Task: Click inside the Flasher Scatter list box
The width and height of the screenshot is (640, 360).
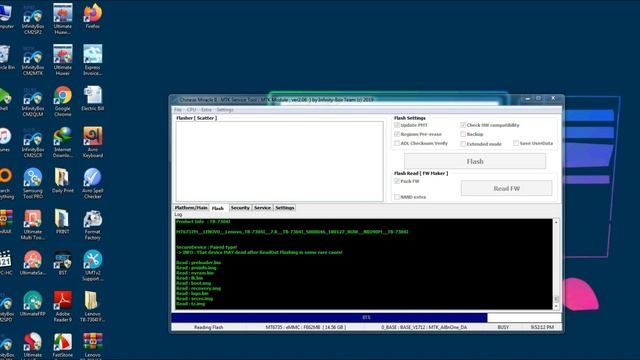Action: coord(280,161)
